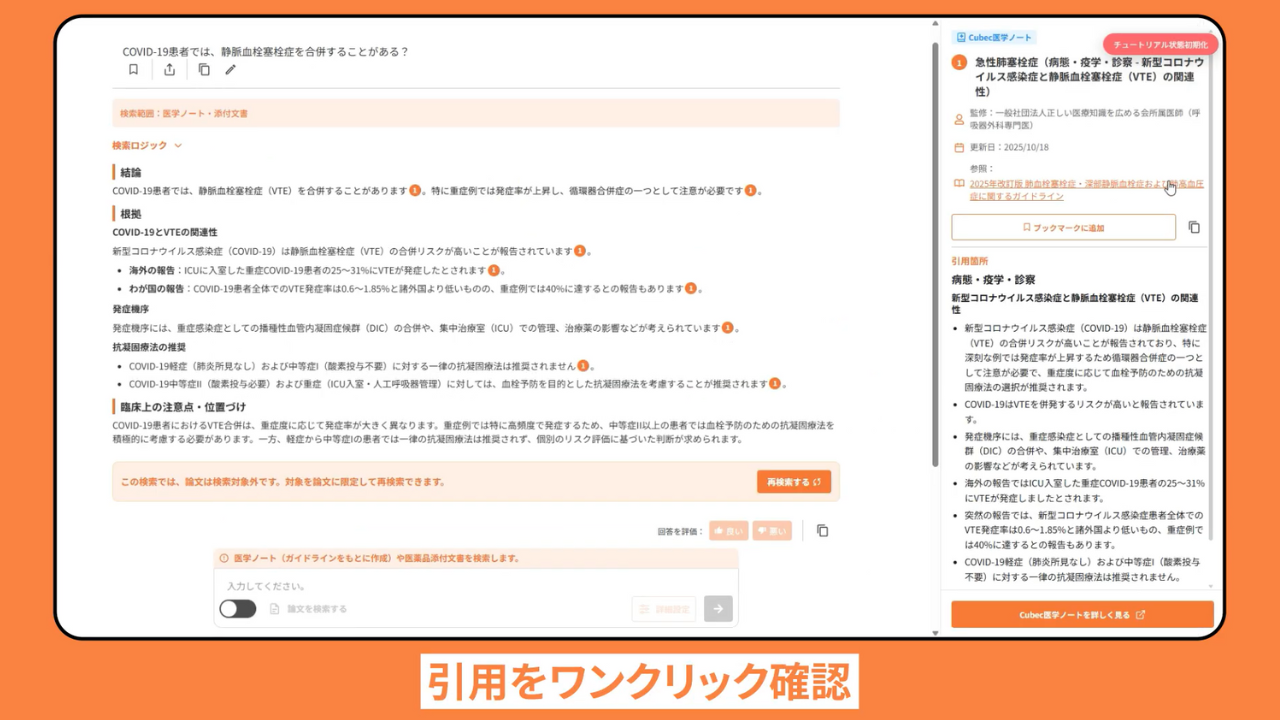This screenshot has width=1280, height=720.
Task: Edit the question using pencil icon
Action: pyautogui.click(x=232, y=69)
